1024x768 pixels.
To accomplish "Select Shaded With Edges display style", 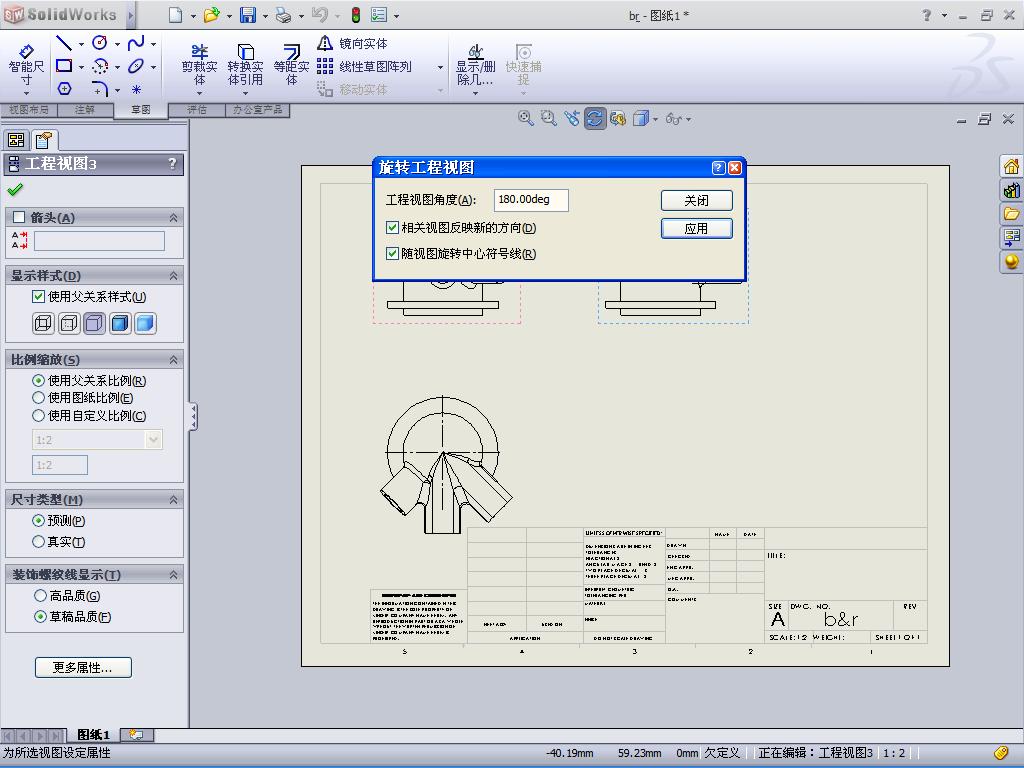I will pyautogui.click(x=120, y=323).
